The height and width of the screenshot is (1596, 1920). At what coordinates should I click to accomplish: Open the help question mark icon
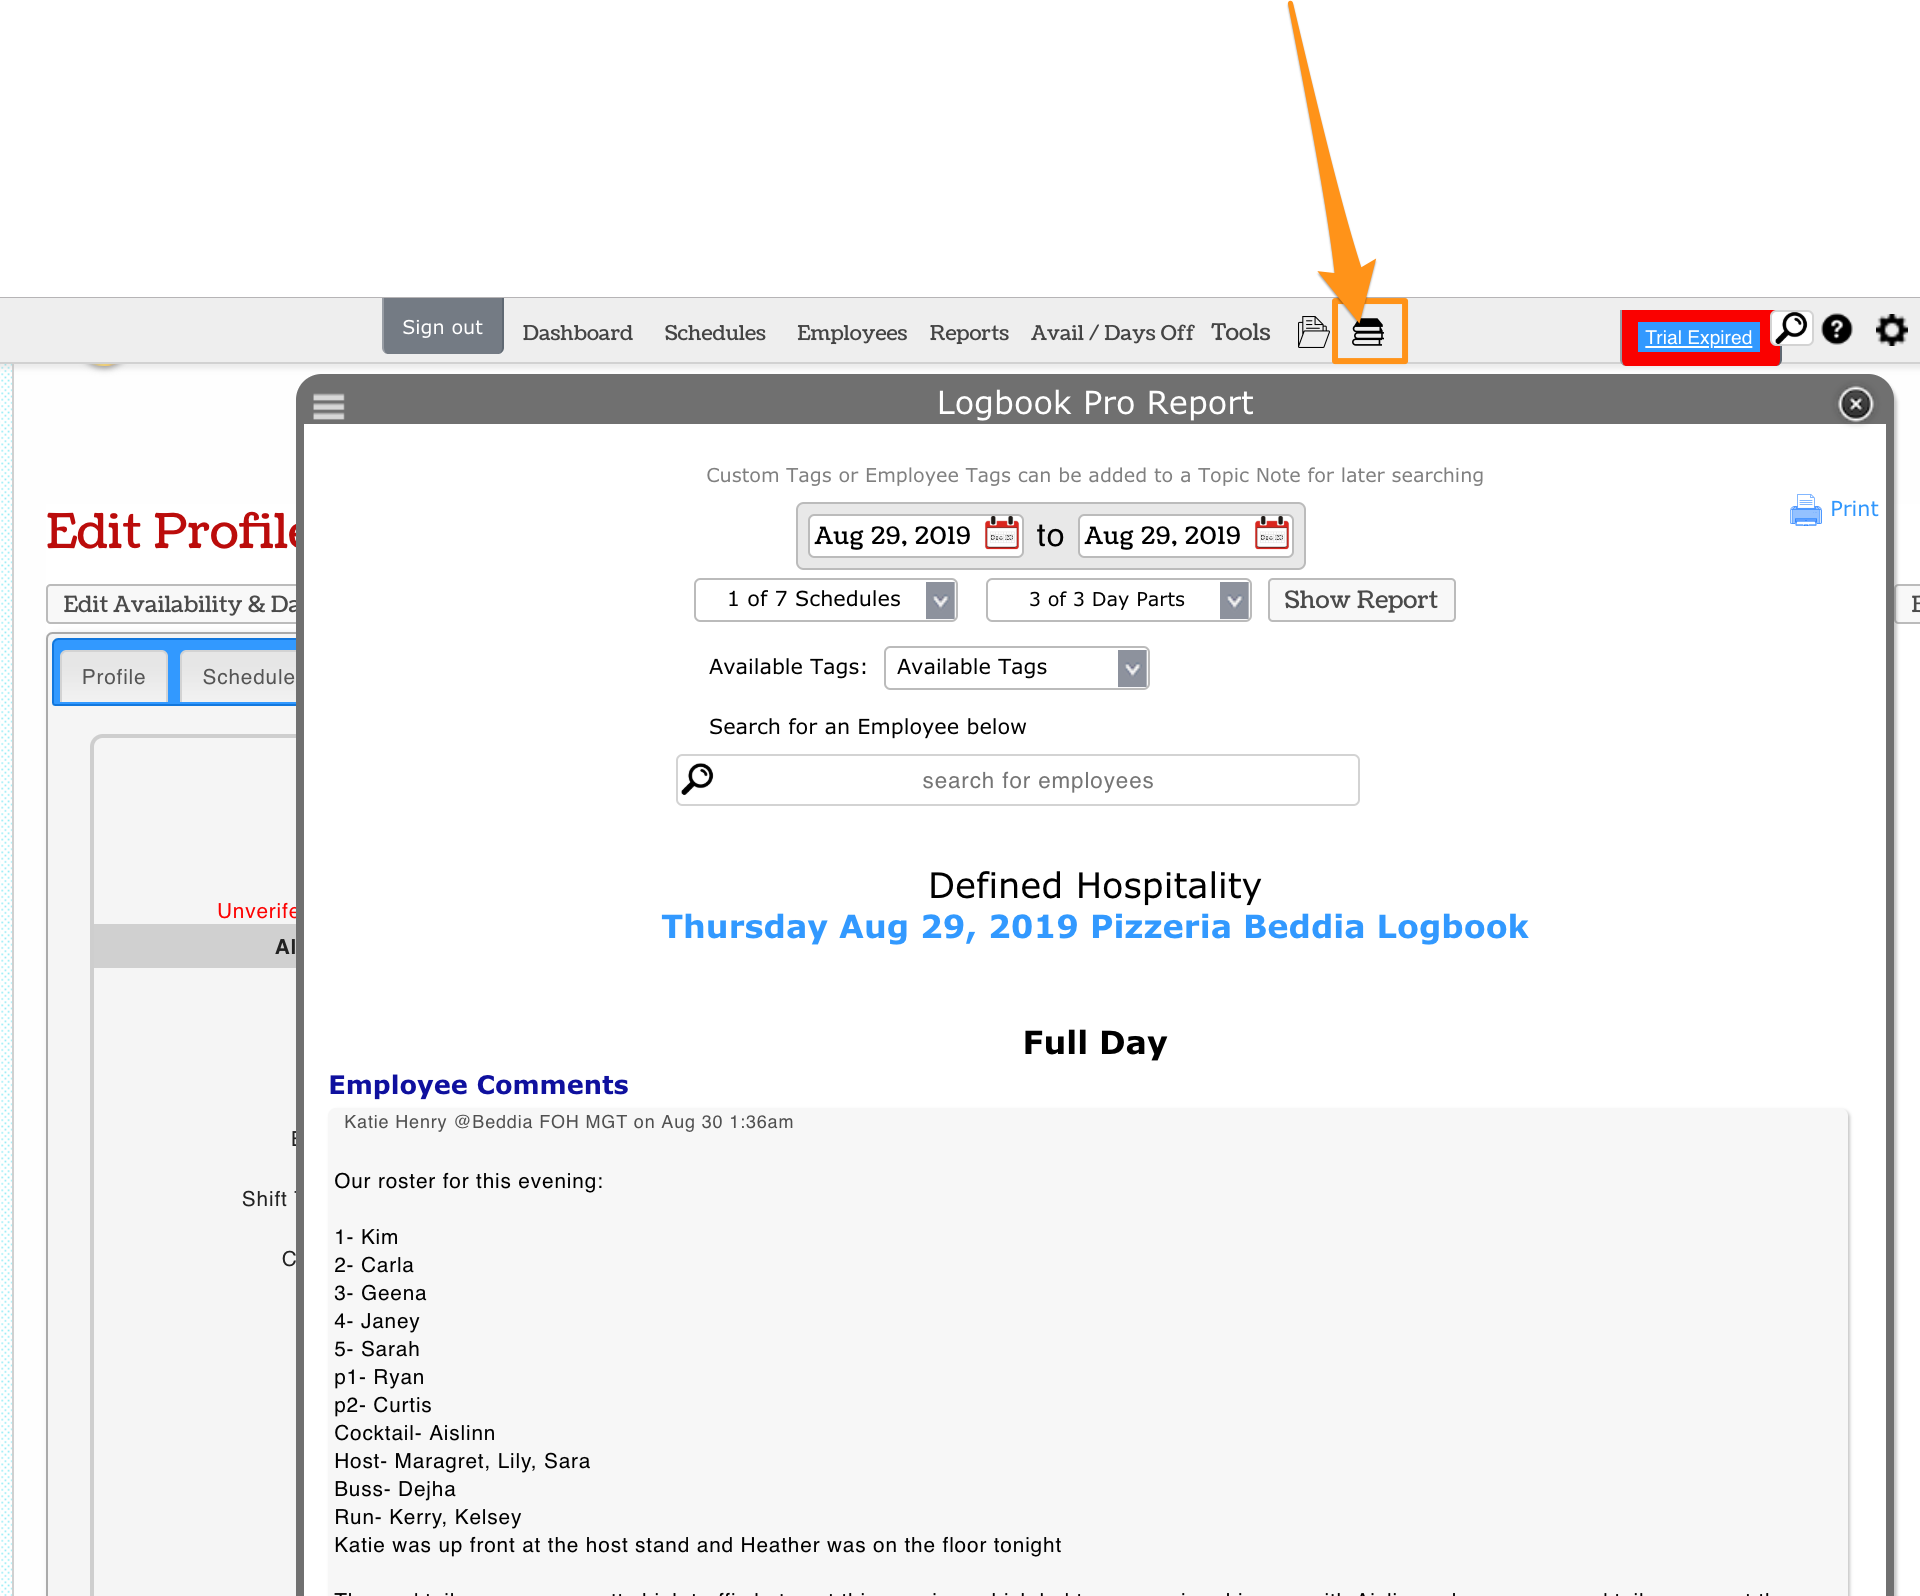point(1837,329)
